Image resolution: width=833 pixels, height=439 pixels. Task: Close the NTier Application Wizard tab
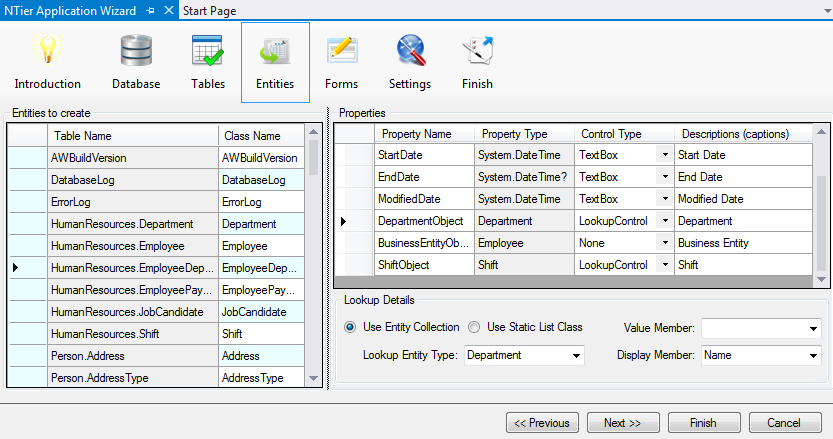pos(168,10)
